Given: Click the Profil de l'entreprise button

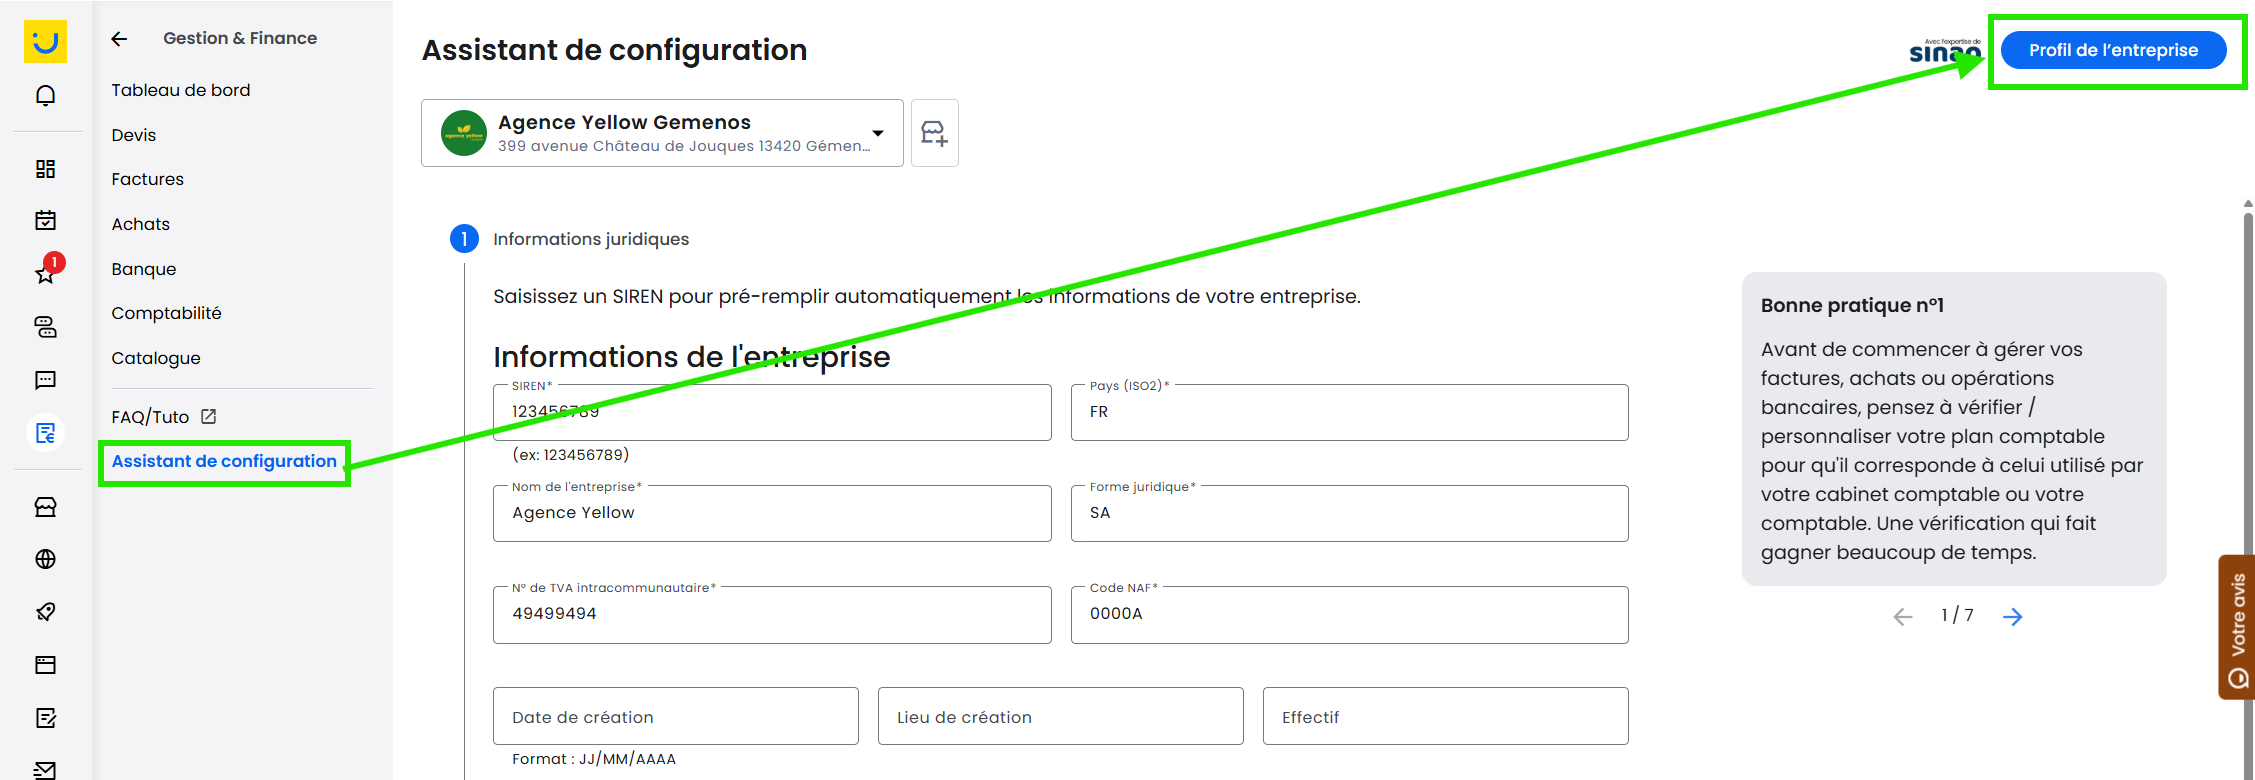Looking at the screenshot, I should [2113, 50].
